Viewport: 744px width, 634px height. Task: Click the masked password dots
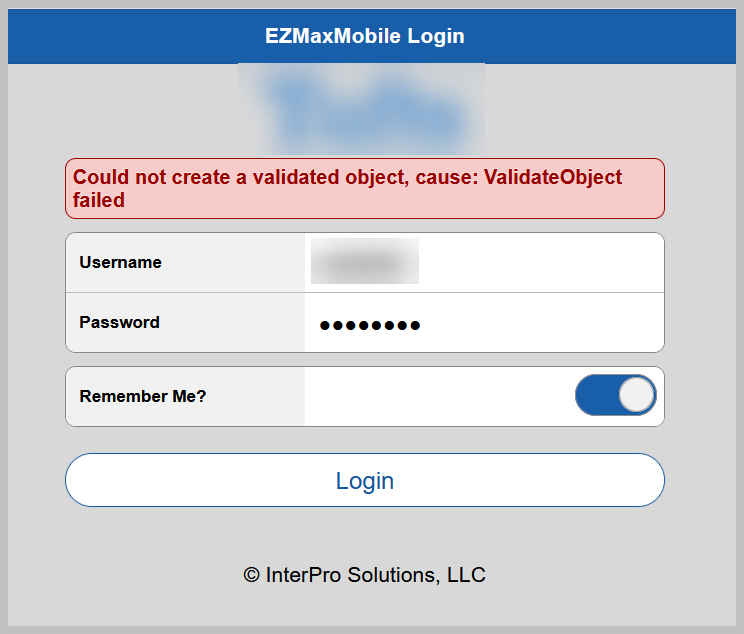pyautogui.click(x=370, y=325)
